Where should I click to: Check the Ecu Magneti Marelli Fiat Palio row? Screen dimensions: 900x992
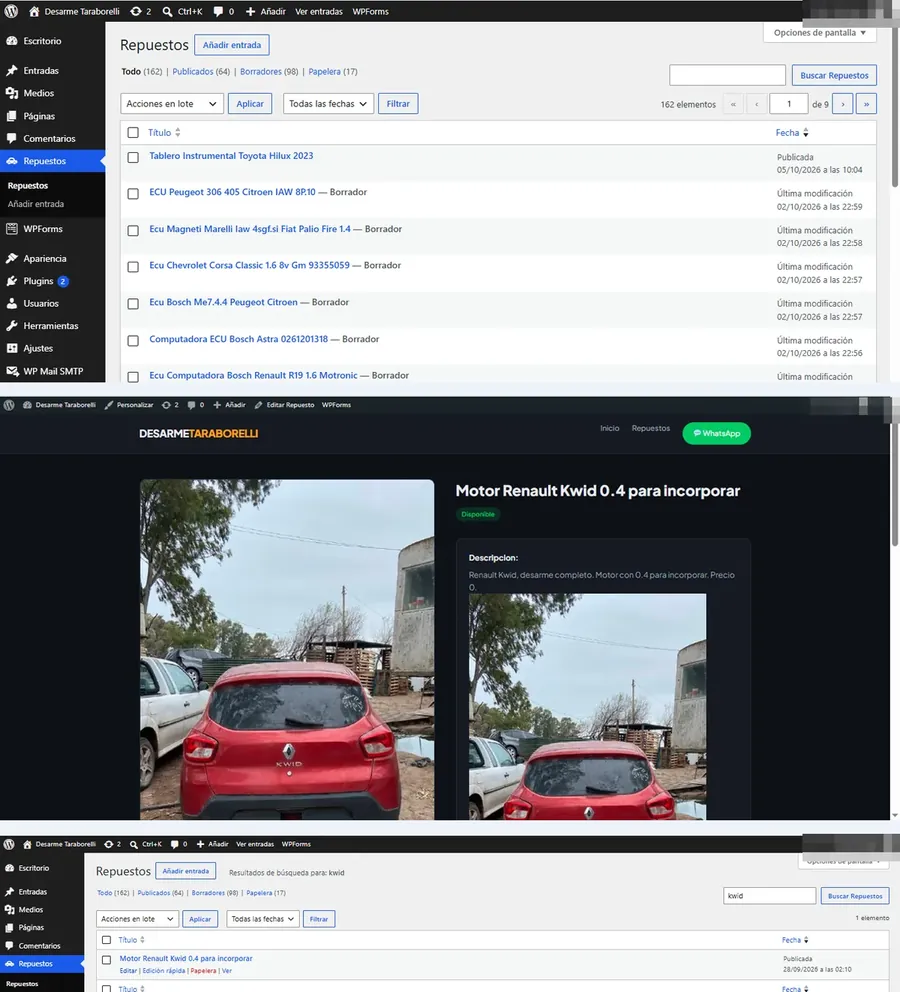pos(133,230)
